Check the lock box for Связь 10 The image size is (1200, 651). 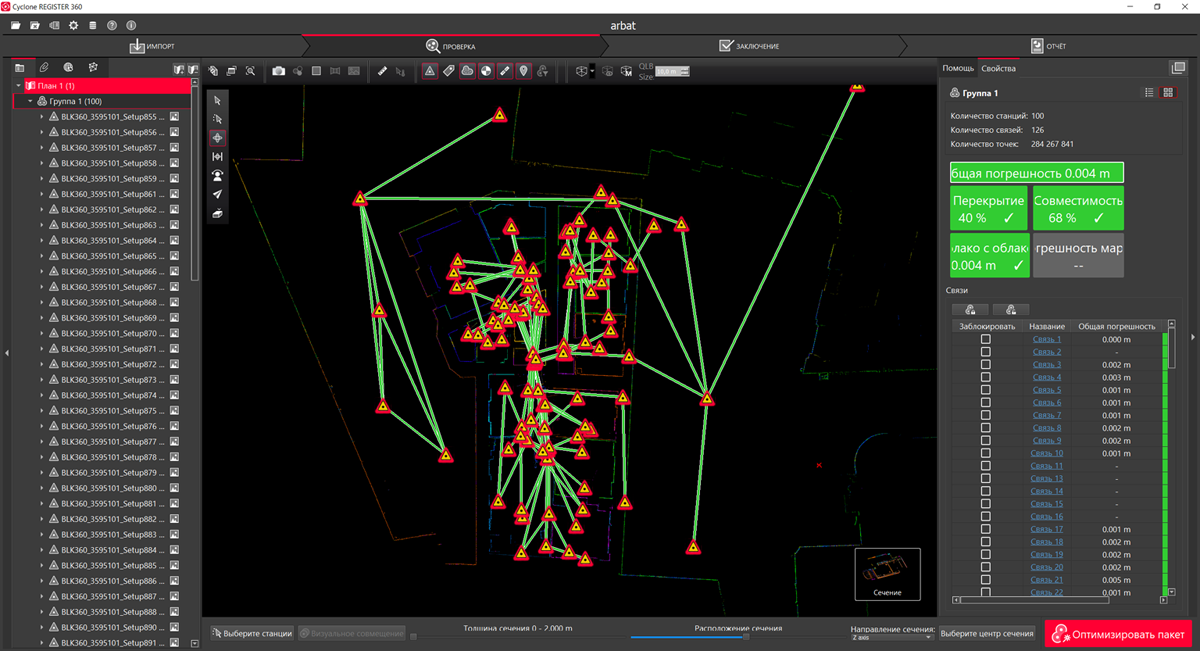click(x=985, y=453)
